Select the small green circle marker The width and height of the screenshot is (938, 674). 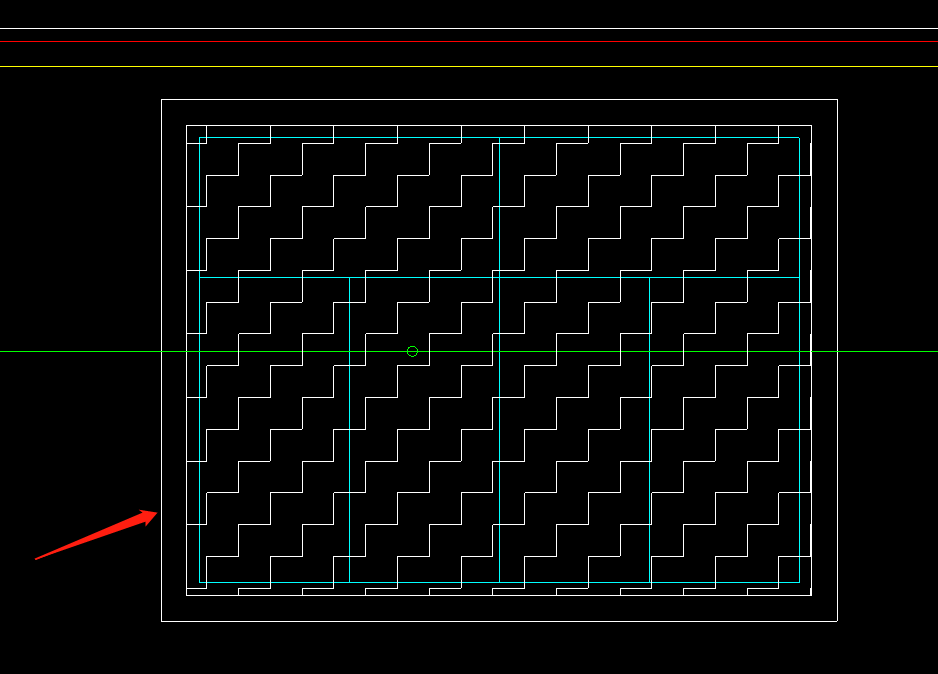(x=412, y=352)
